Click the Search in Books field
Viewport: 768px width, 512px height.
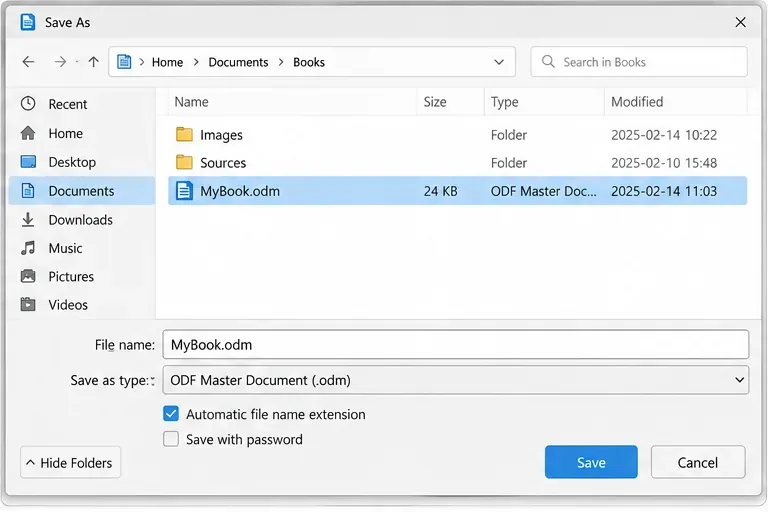[639, 62]
